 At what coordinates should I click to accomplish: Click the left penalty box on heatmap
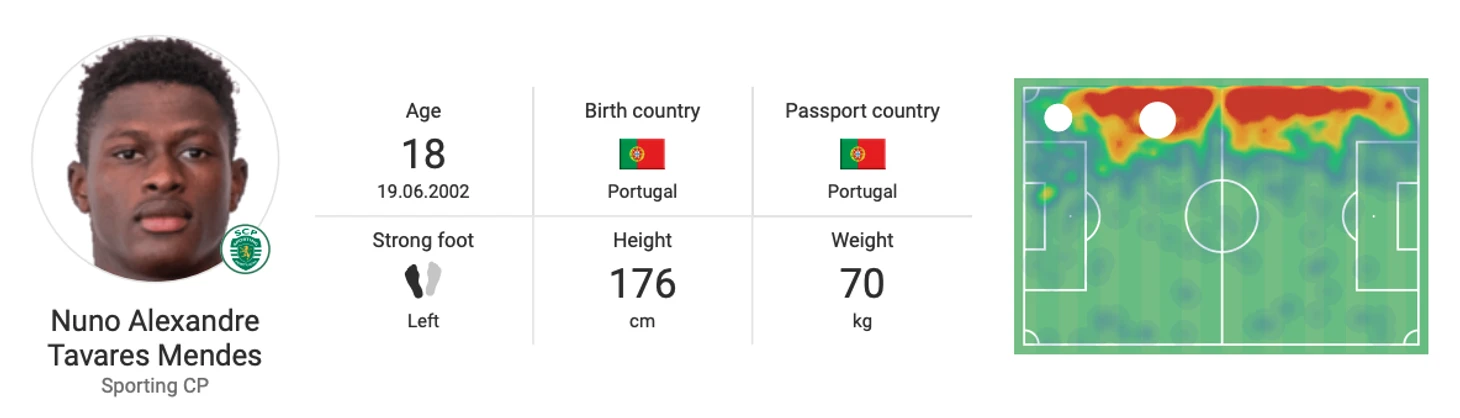(x=1056, y=215)
